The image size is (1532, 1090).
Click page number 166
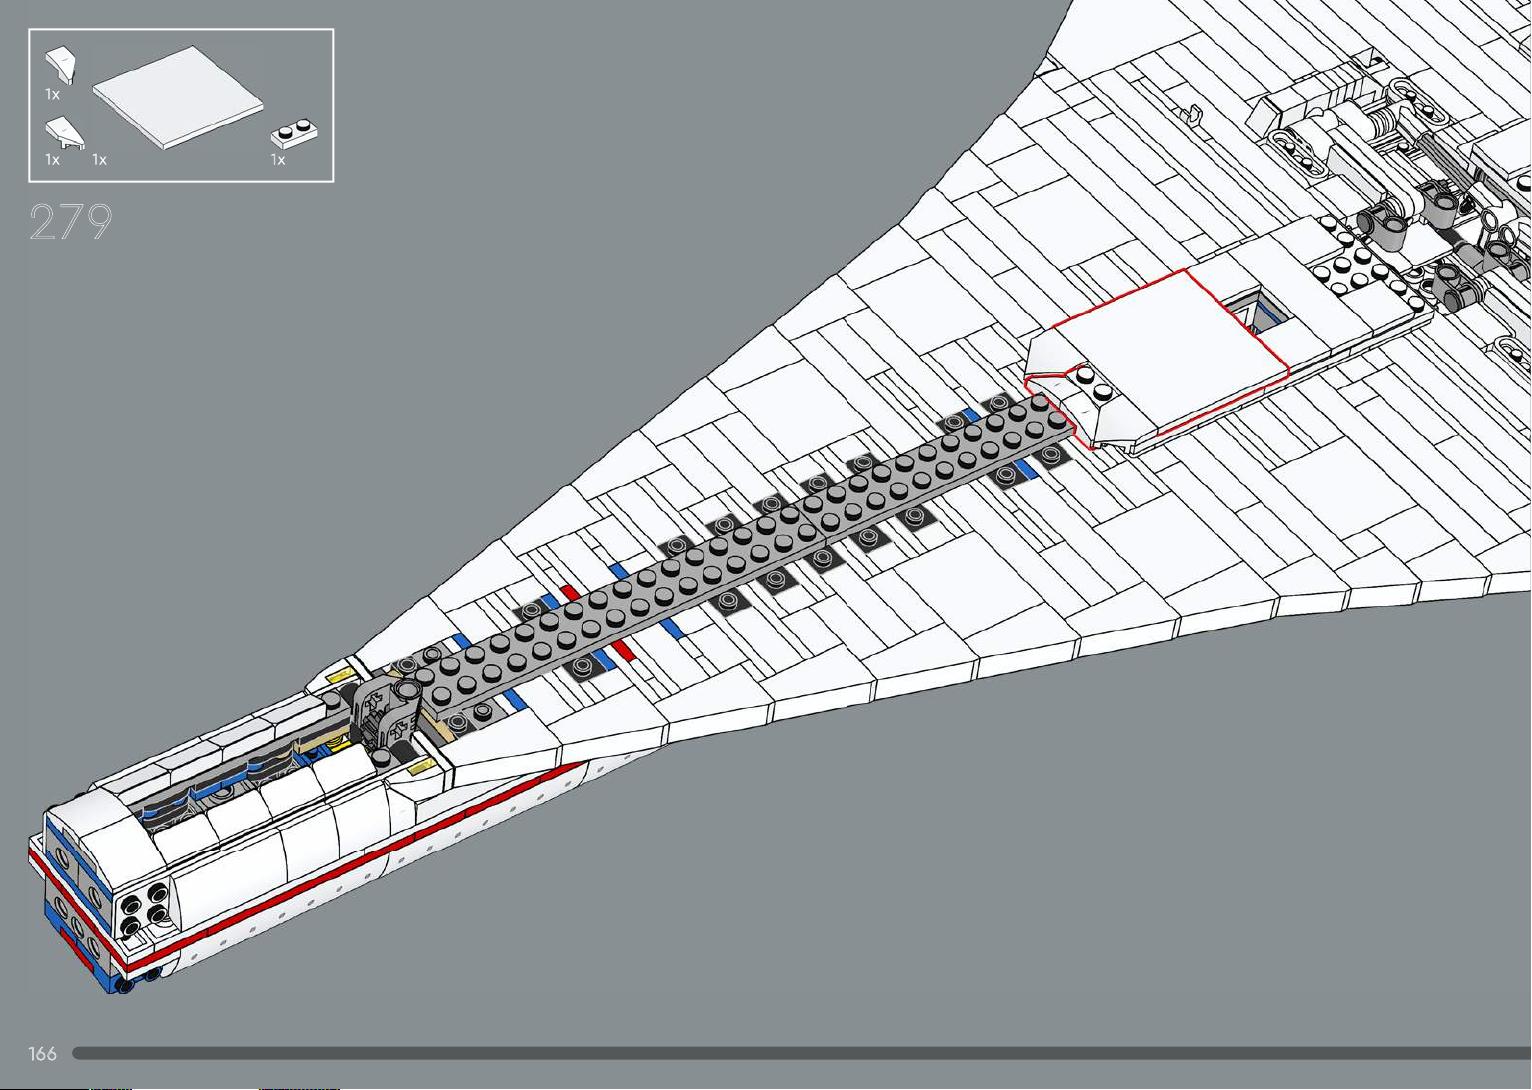43,1053
